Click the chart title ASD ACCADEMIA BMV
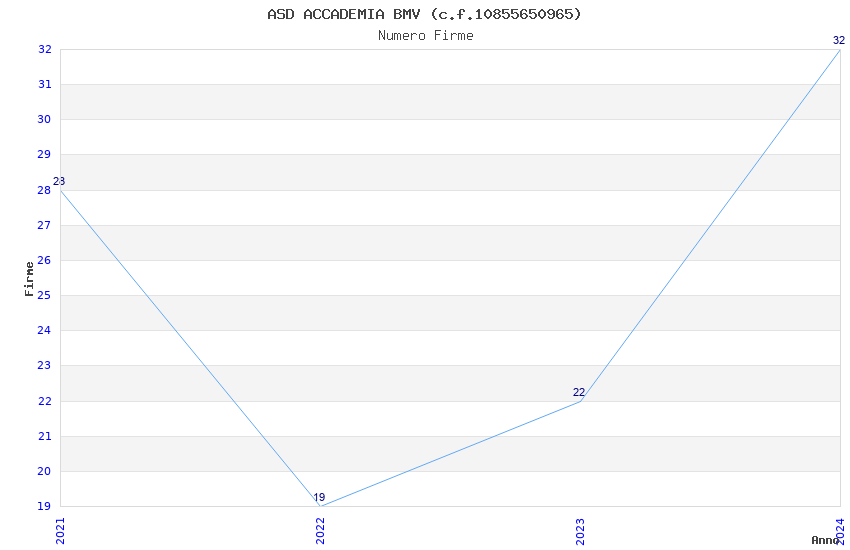 point(424,14)
